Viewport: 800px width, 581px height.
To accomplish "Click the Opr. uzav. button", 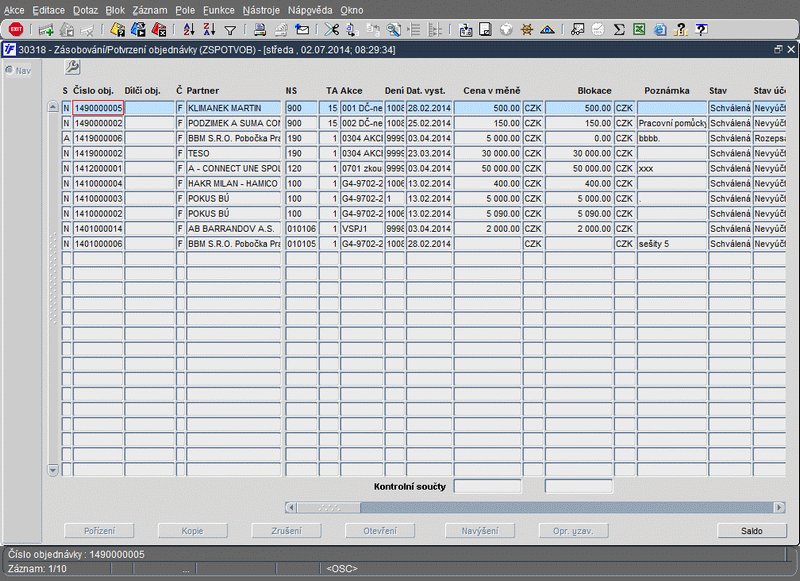I will point(573,531).
